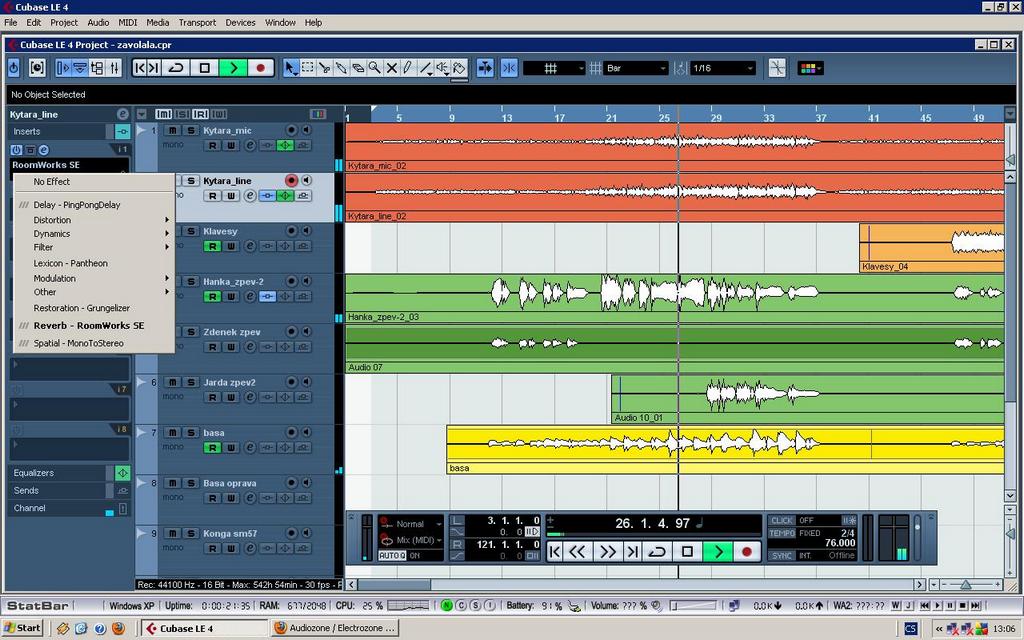Adjust the horizontal zoom slider at bottom right

(965, 584)
